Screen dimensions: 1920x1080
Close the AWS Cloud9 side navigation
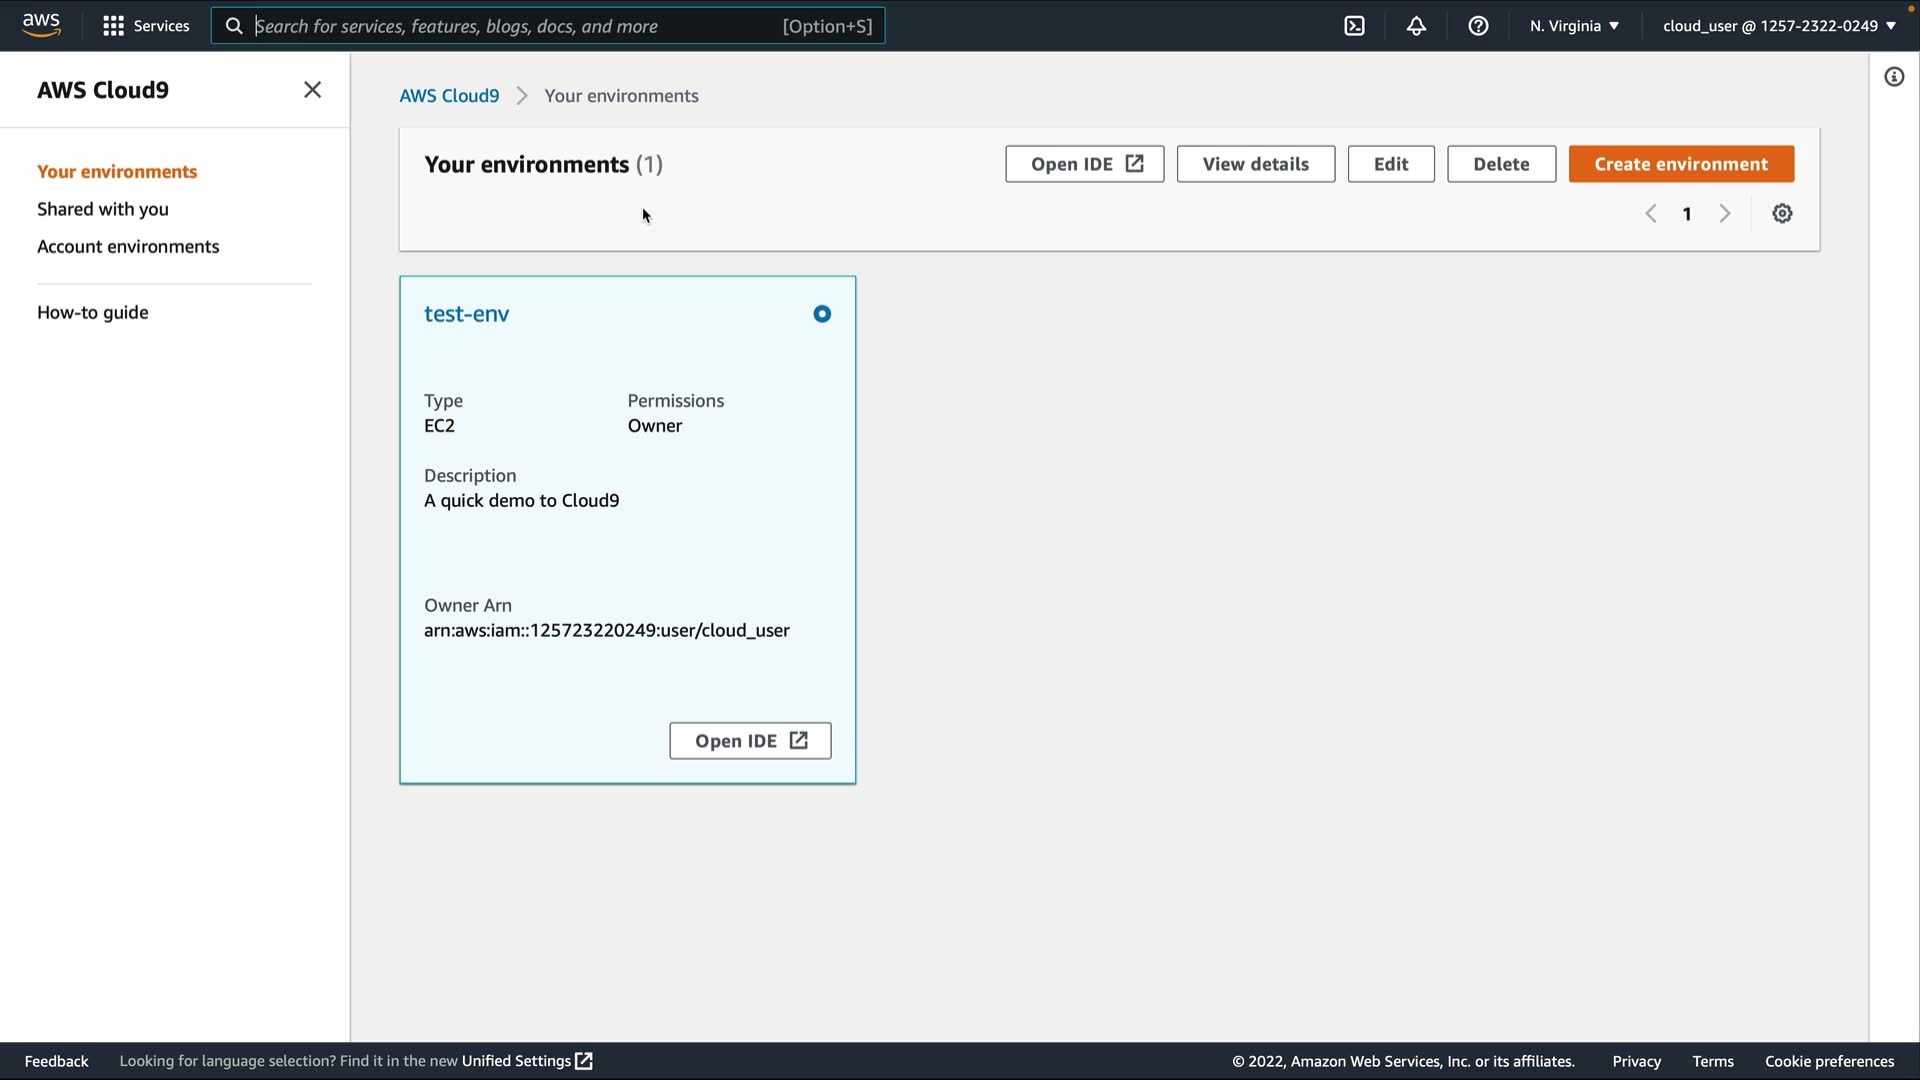point(312,90)
